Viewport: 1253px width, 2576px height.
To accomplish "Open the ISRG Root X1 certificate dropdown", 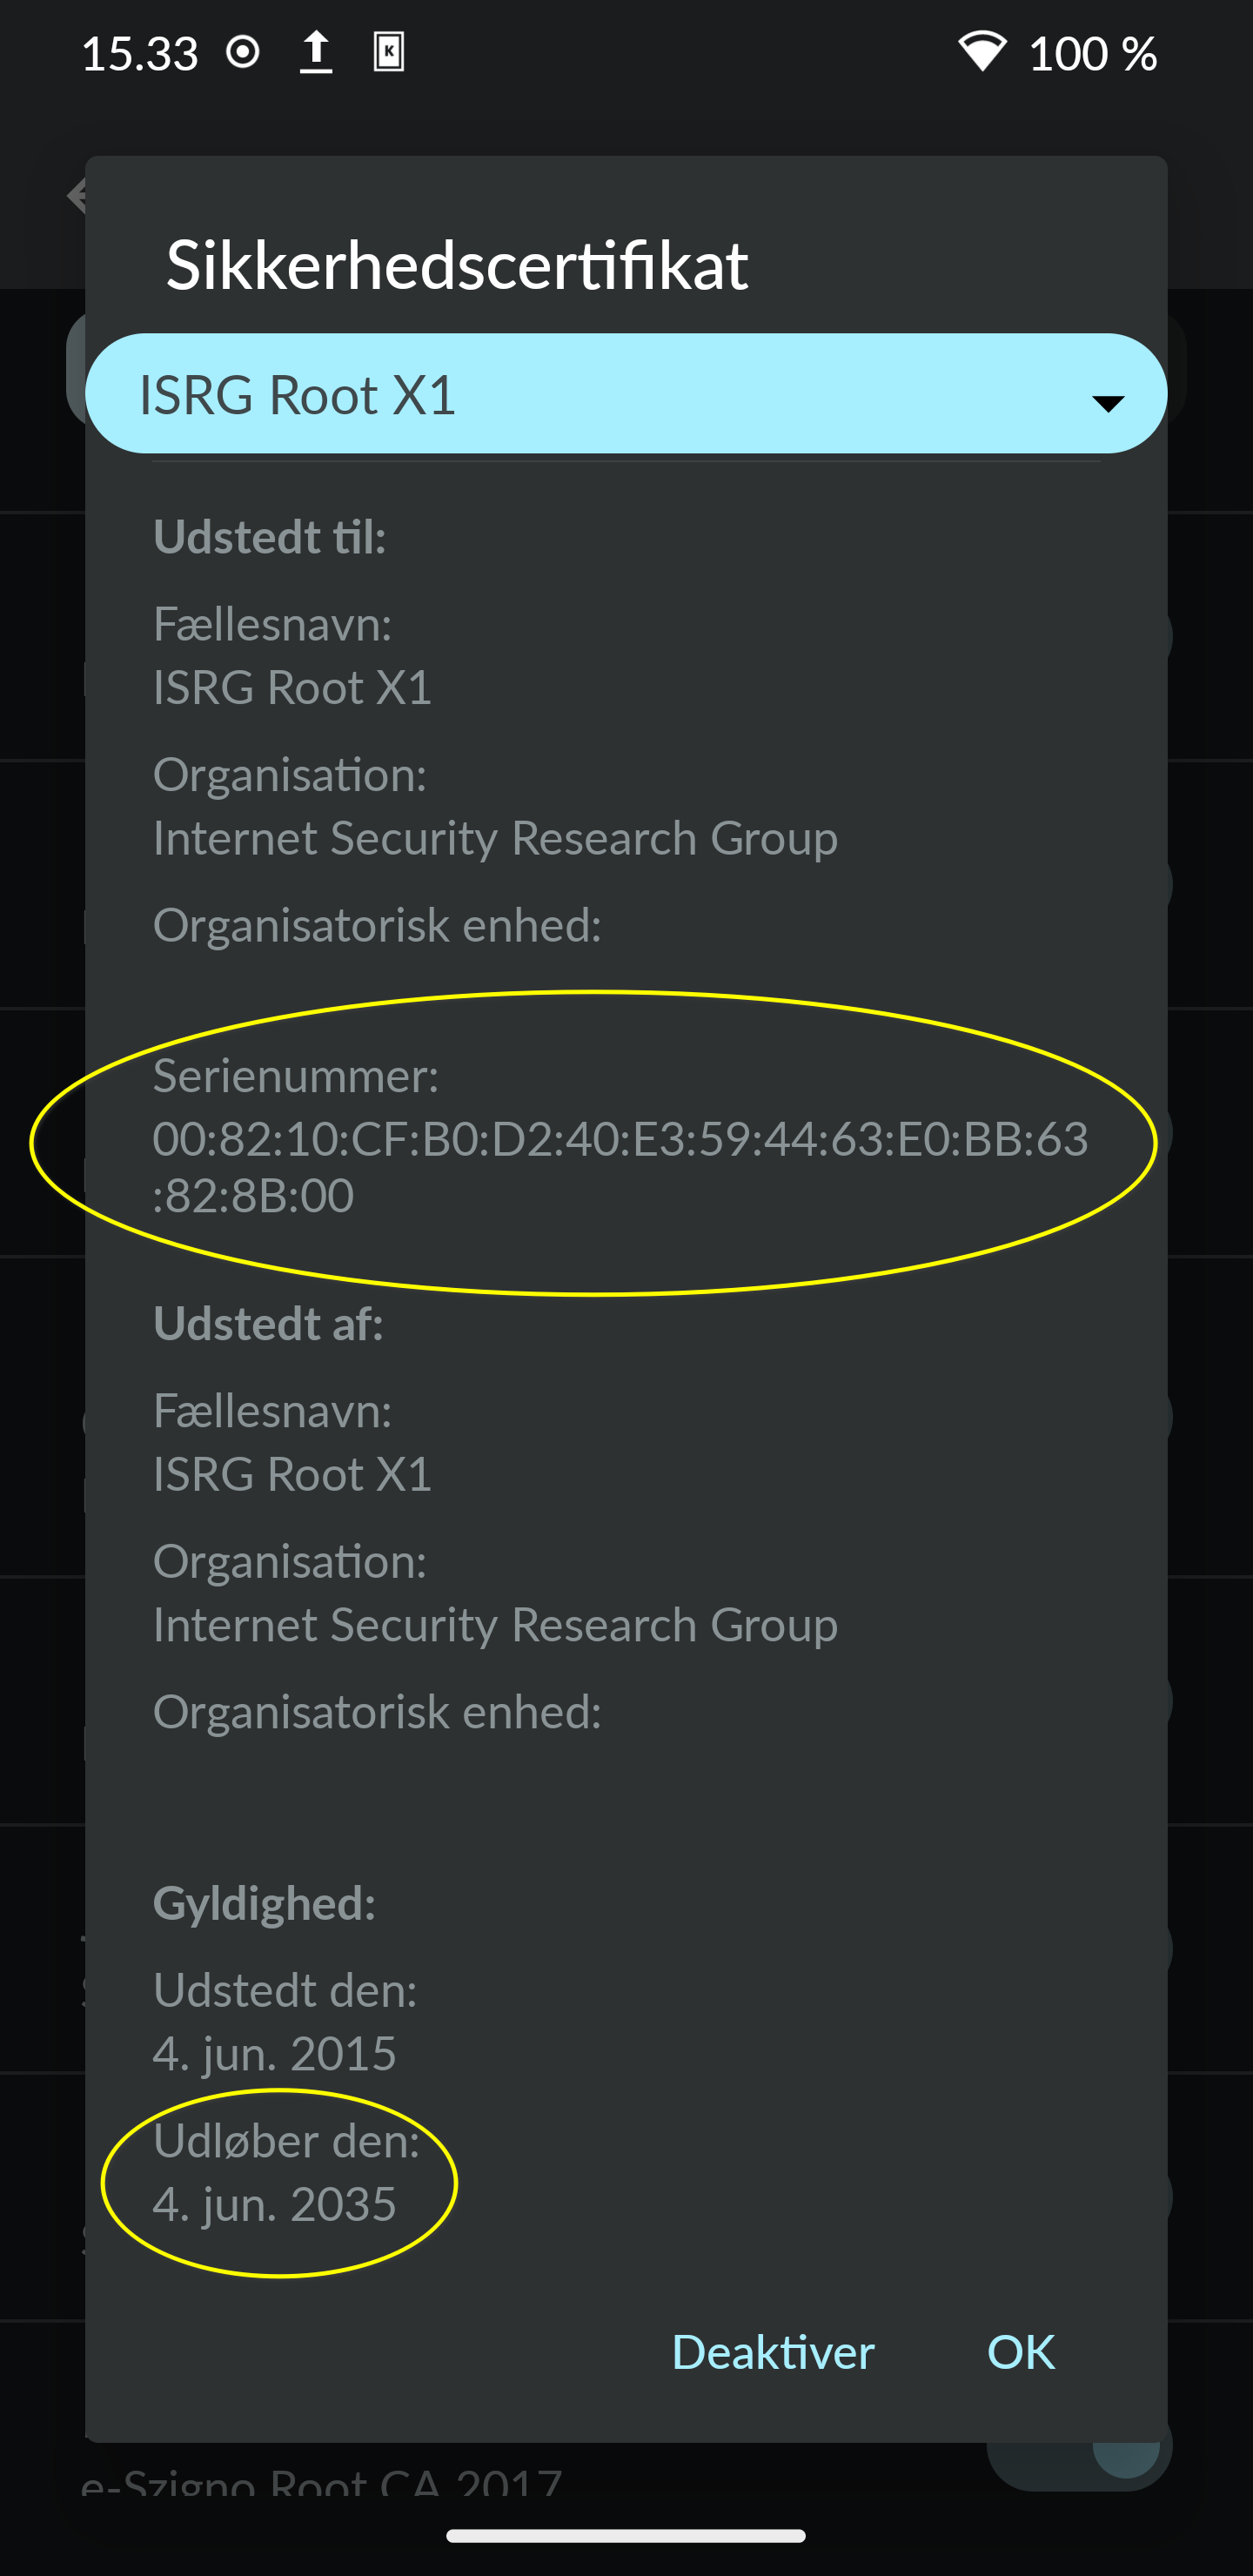I will click(626, 393).
